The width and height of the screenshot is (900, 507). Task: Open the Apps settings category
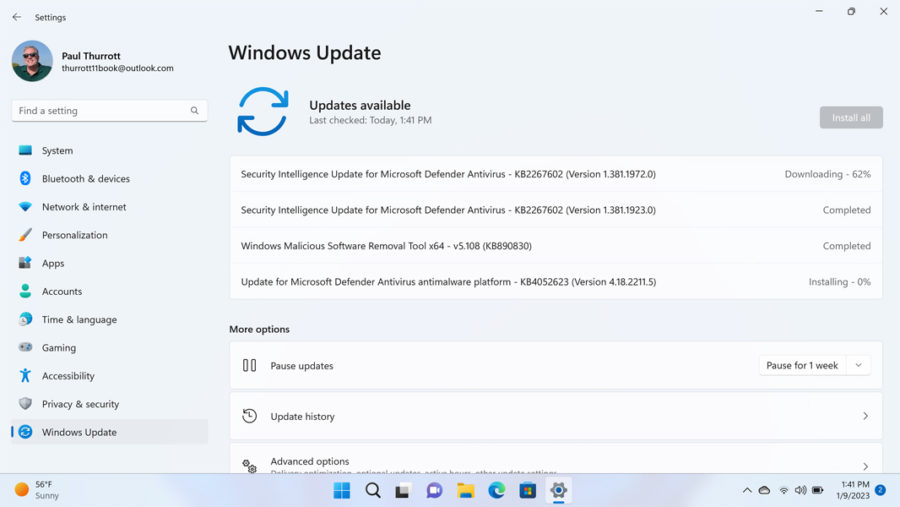click(109, 263)
